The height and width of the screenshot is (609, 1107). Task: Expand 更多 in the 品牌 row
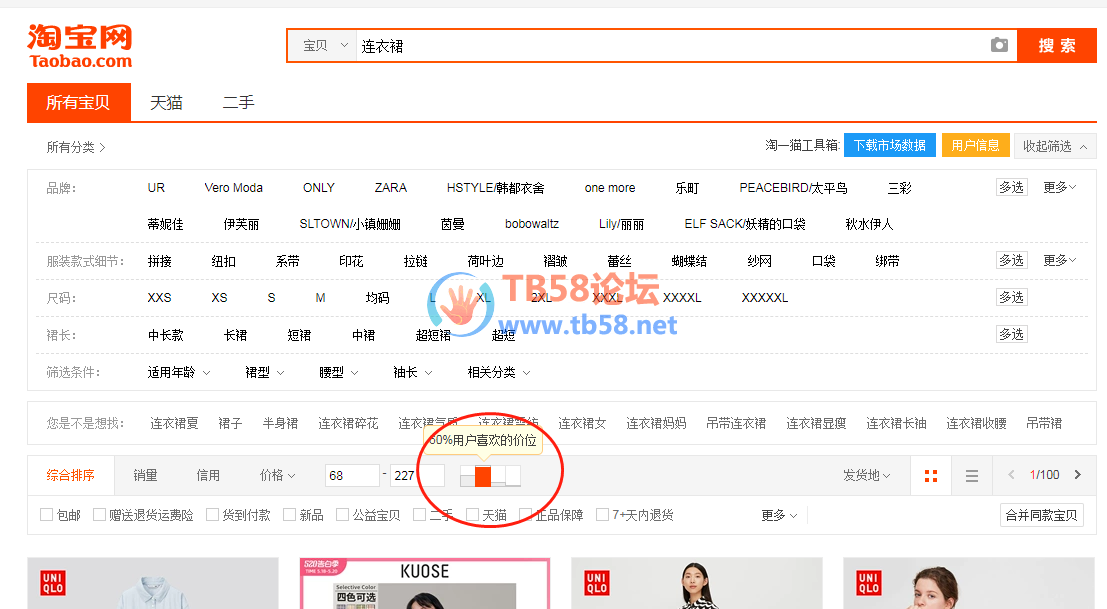click(1060, 187)
